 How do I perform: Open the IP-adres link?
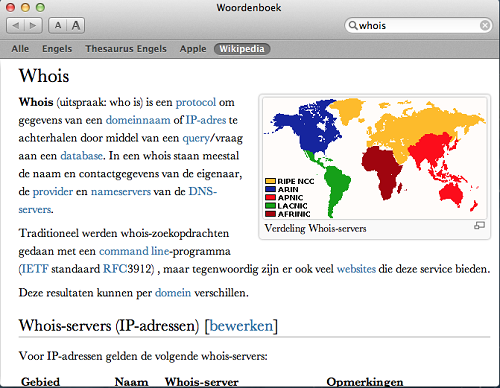point(206,120)
